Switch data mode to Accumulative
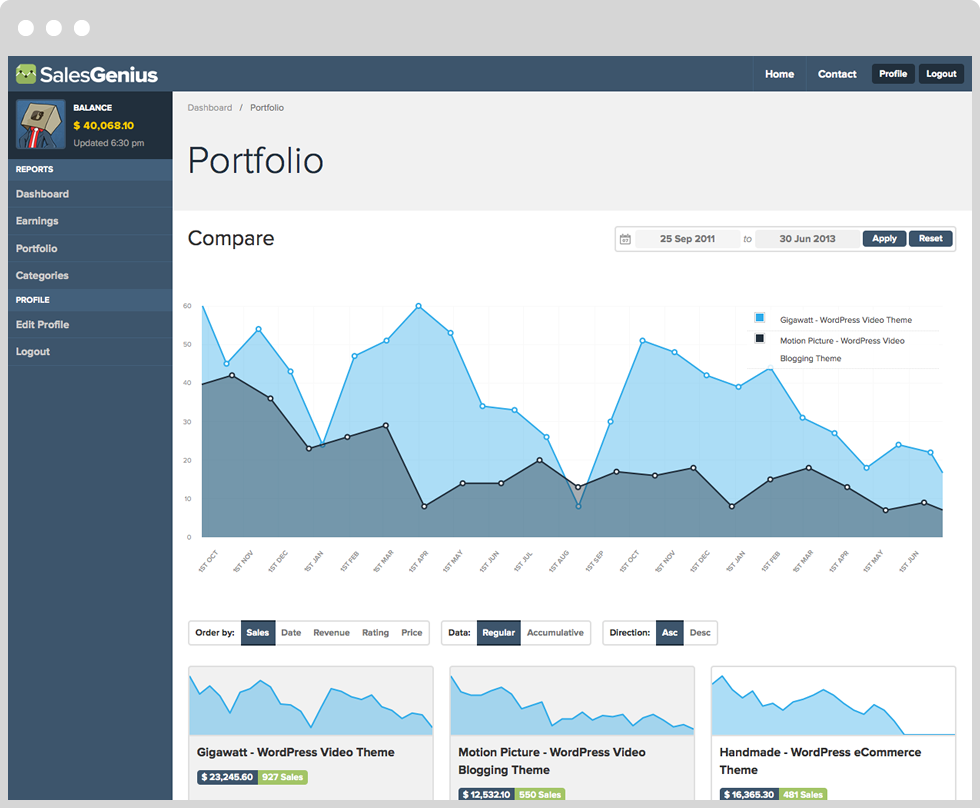Viewport: 980px width, 808px height. pyautogui.click(x=555, y=632)
